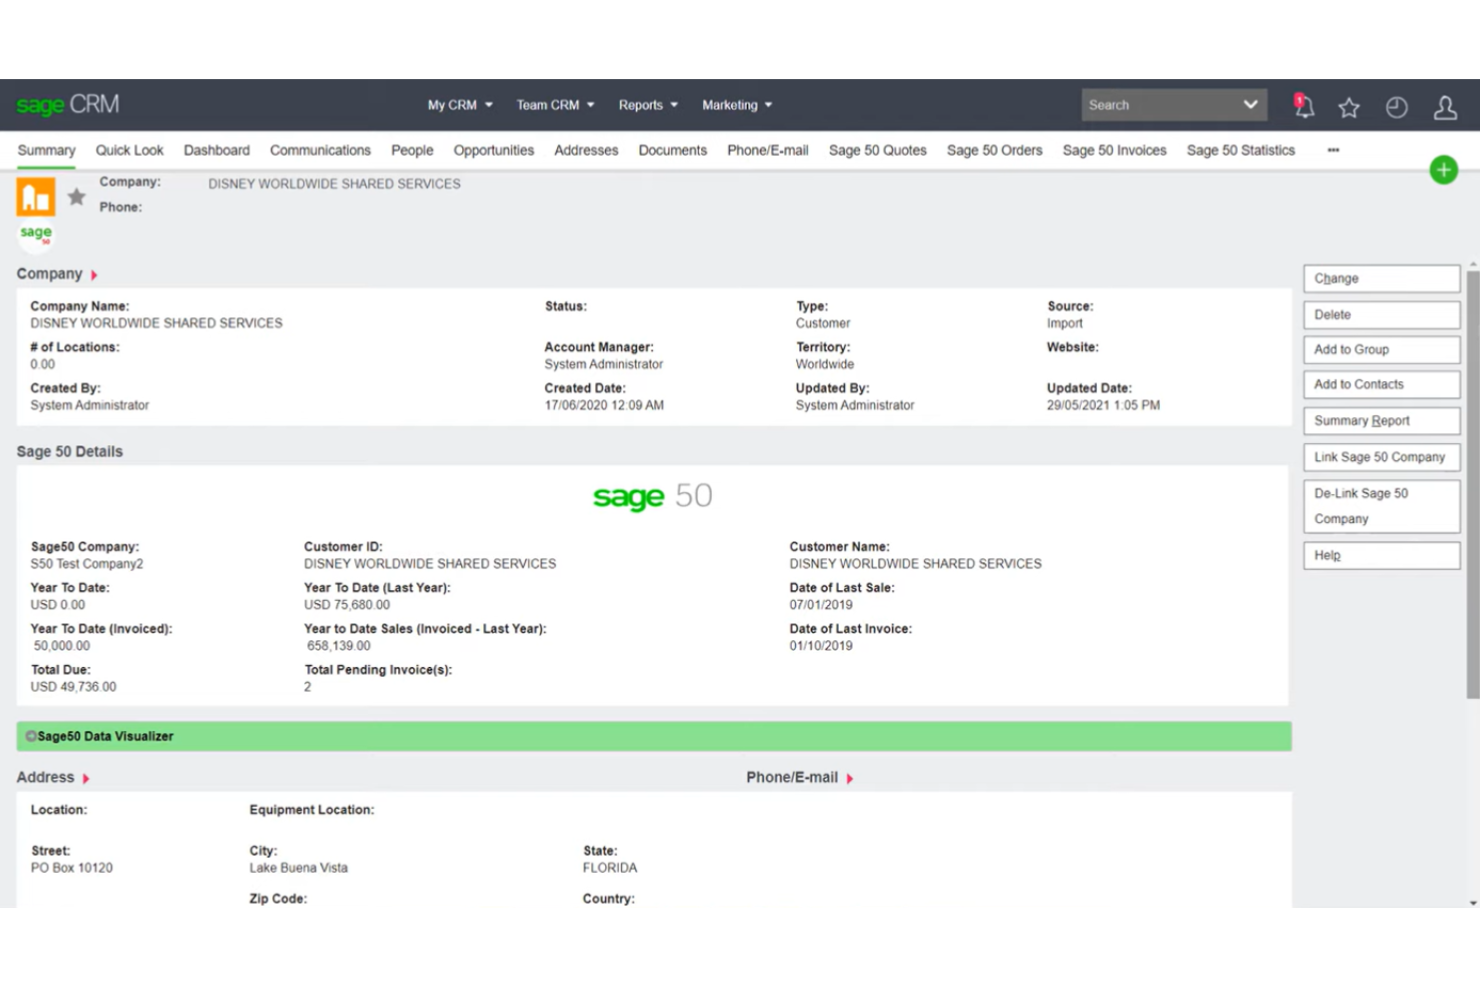Click the Source value Import

(x=1065, y=324)
